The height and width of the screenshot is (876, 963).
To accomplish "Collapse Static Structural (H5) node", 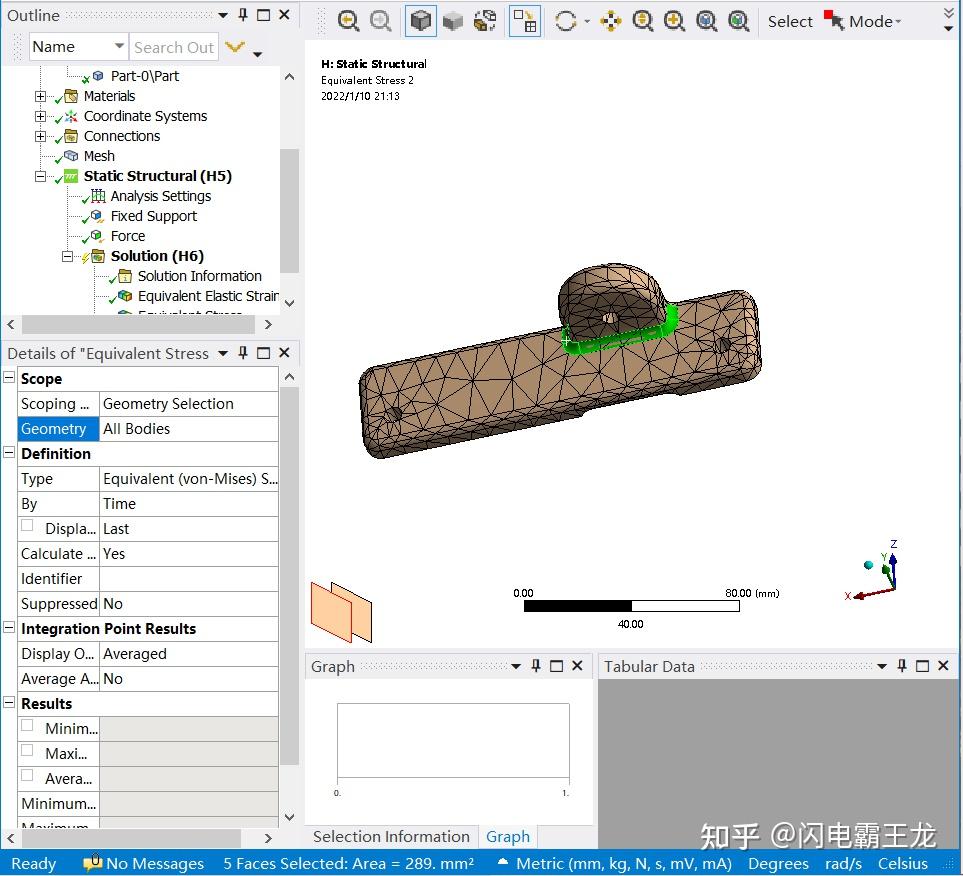I will pos(41,176).
